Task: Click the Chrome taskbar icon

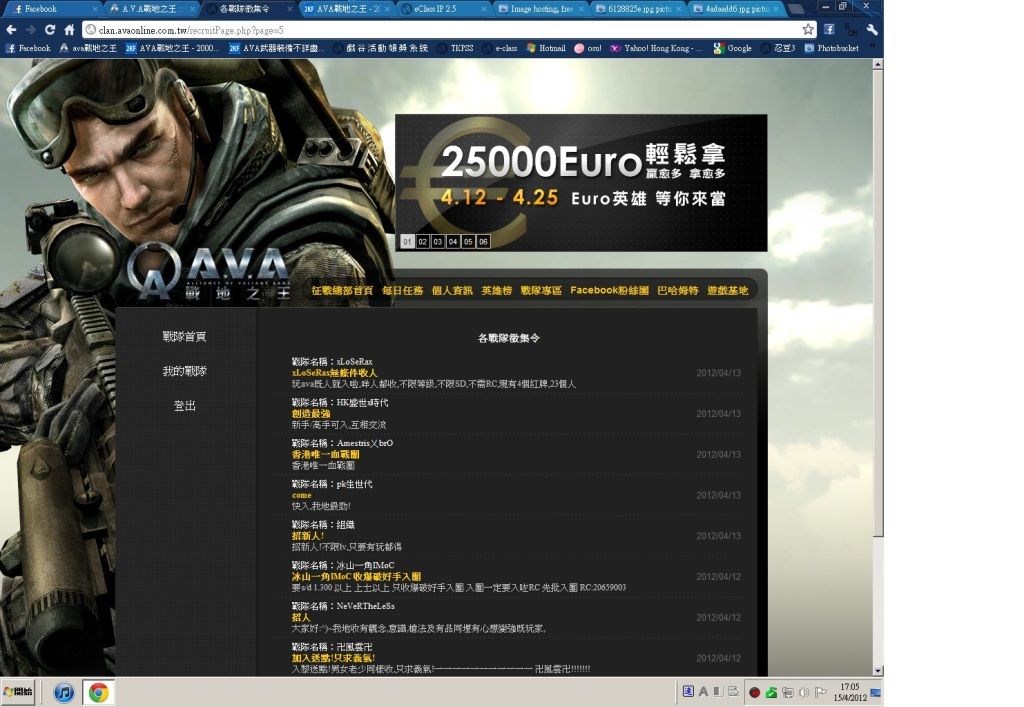Action: coord(99,692)
